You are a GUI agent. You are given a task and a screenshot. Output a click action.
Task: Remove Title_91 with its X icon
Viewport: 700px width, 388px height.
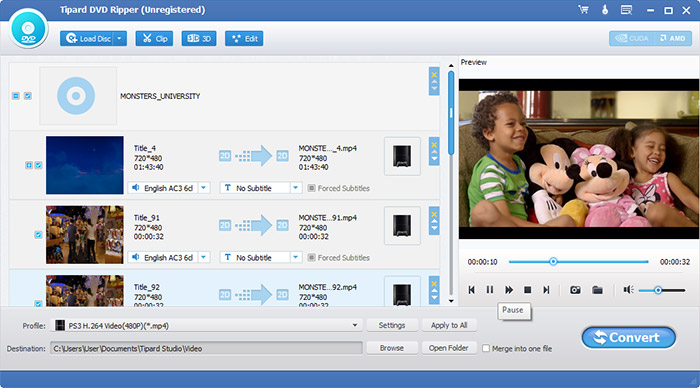434,214
